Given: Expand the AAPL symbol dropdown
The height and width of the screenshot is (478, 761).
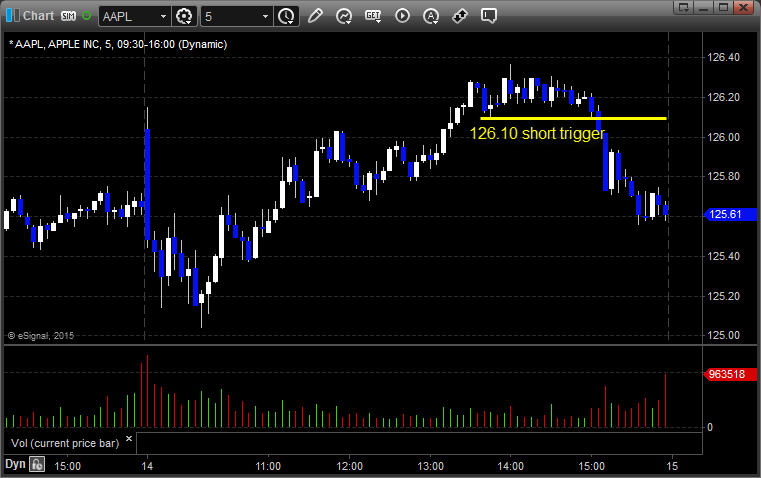Looking at the screenshot, I should [164, 16].
